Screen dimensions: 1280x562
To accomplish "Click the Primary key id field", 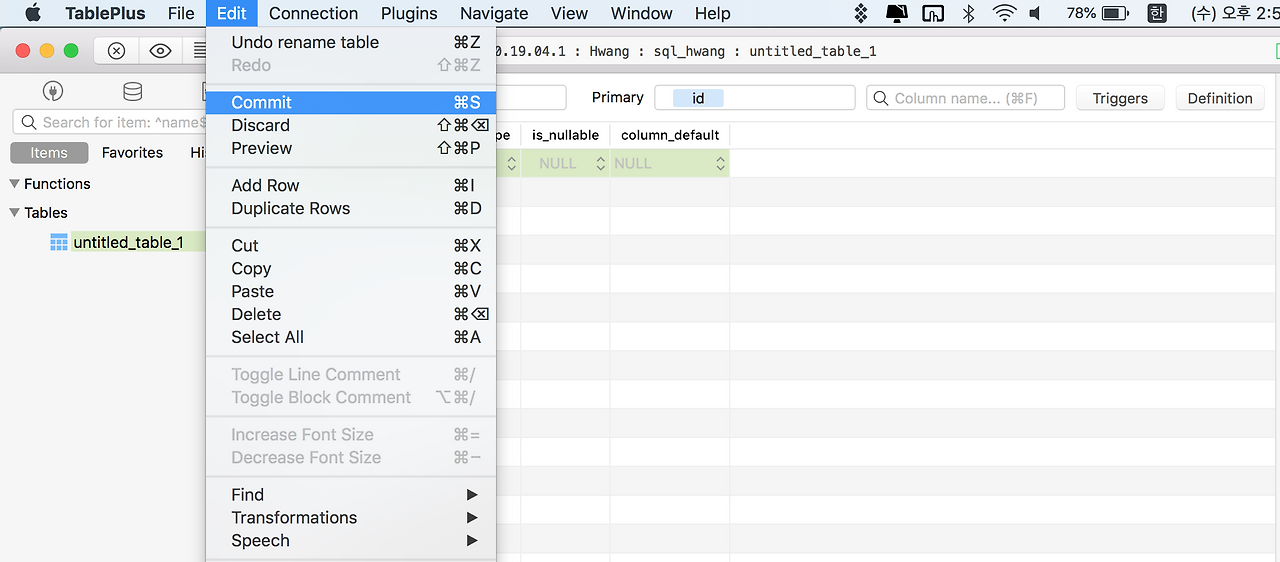I will click(x=755, y=98).
